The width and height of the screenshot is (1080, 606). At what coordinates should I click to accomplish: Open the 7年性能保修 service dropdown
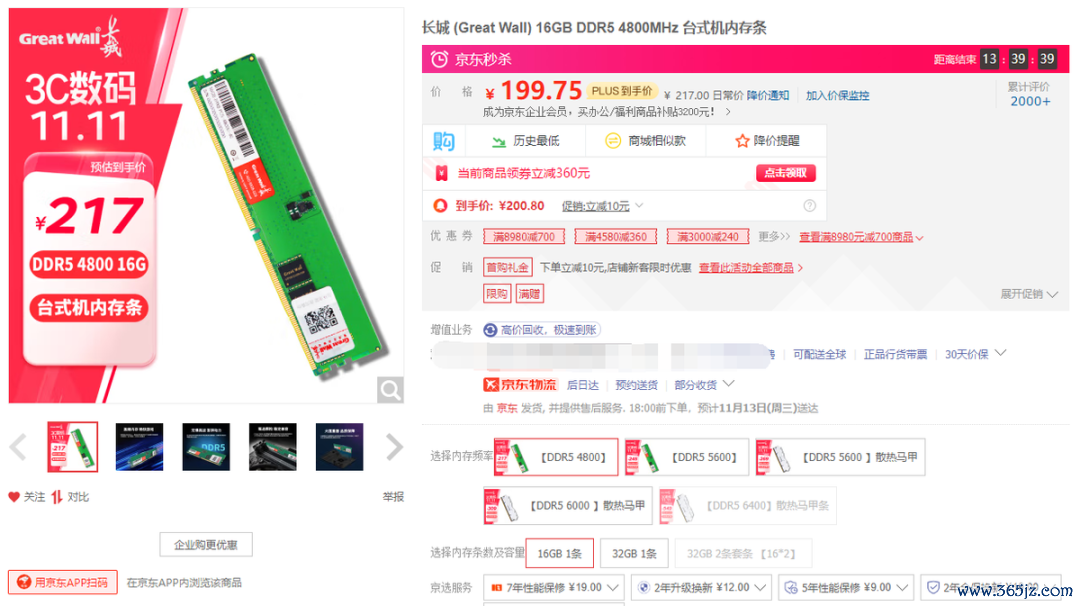click(x=554, y=587)
